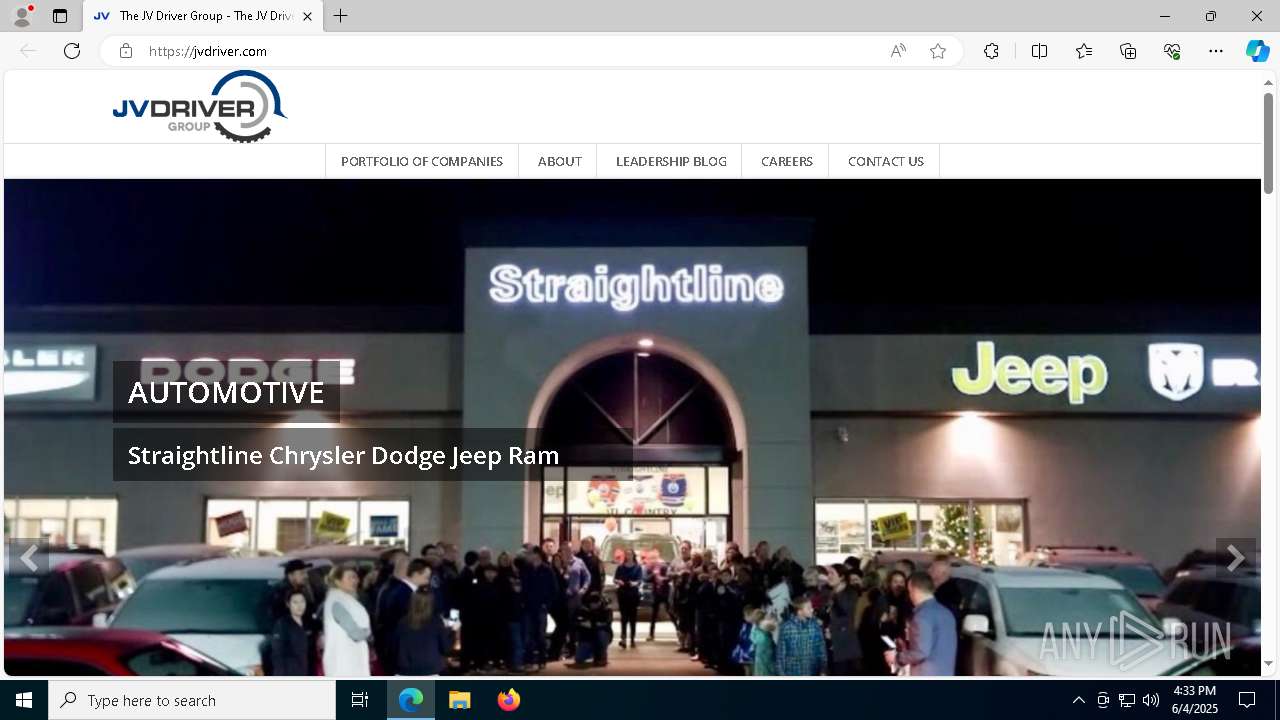This screenshot has height=720, width=1280.
Task: Open the Extensions puzzle icon
Action: click(x=991, y=51)
